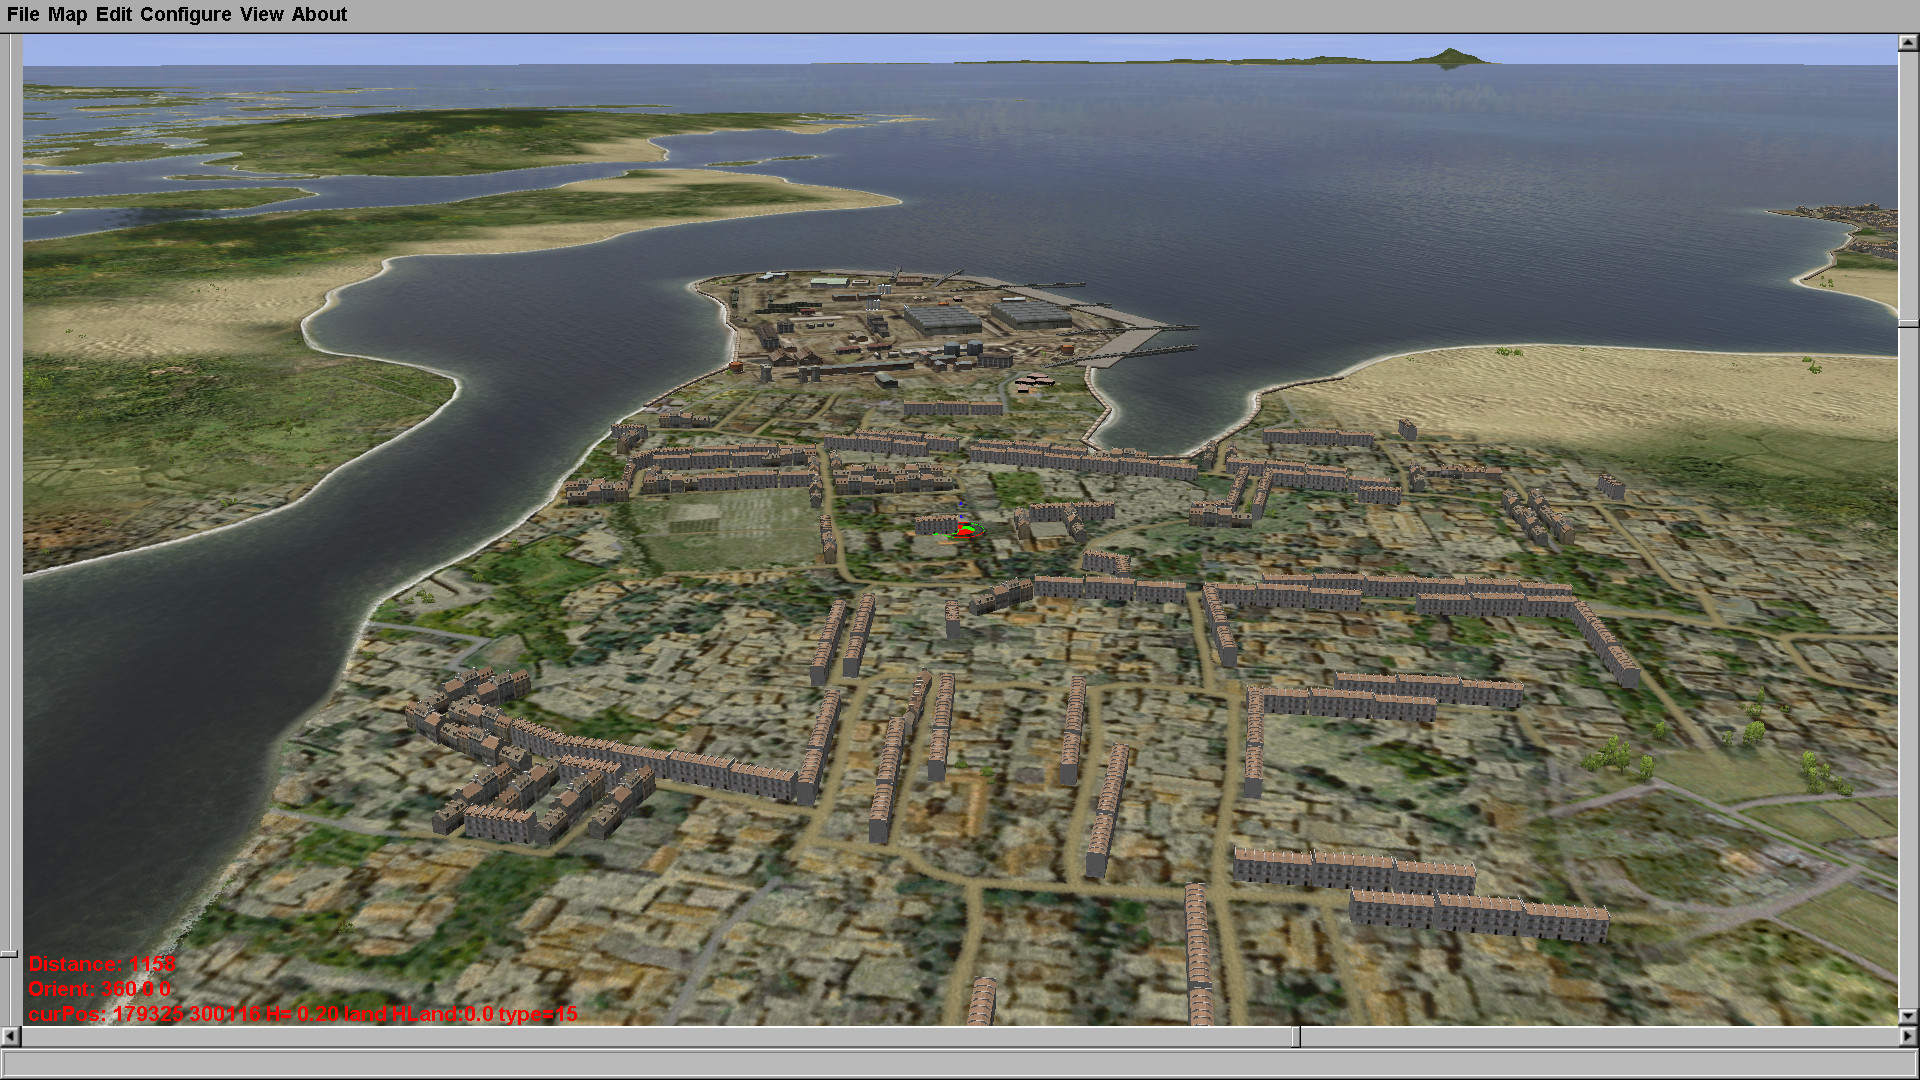Click the red curPos readout text
The width and height of the screenshot is (1920, 1080).
pyautogui.click(x=303, y=1014)
